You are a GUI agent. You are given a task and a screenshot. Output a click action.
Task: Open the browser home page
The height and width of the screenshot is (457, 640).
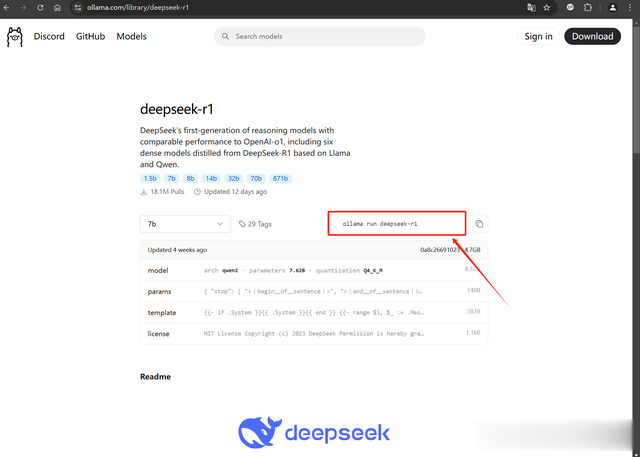click(57, 7)
